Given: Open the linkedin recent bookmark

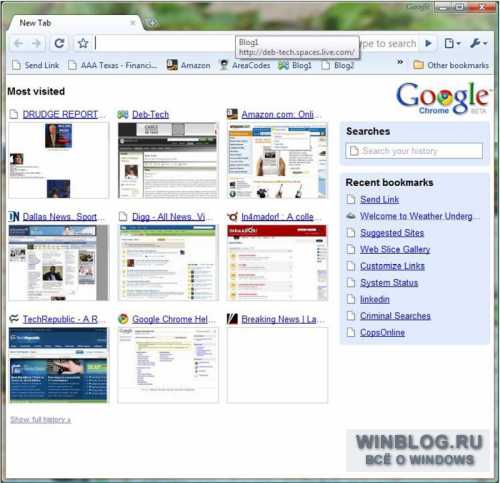Looking at the screenshot, I should [375, 299].
